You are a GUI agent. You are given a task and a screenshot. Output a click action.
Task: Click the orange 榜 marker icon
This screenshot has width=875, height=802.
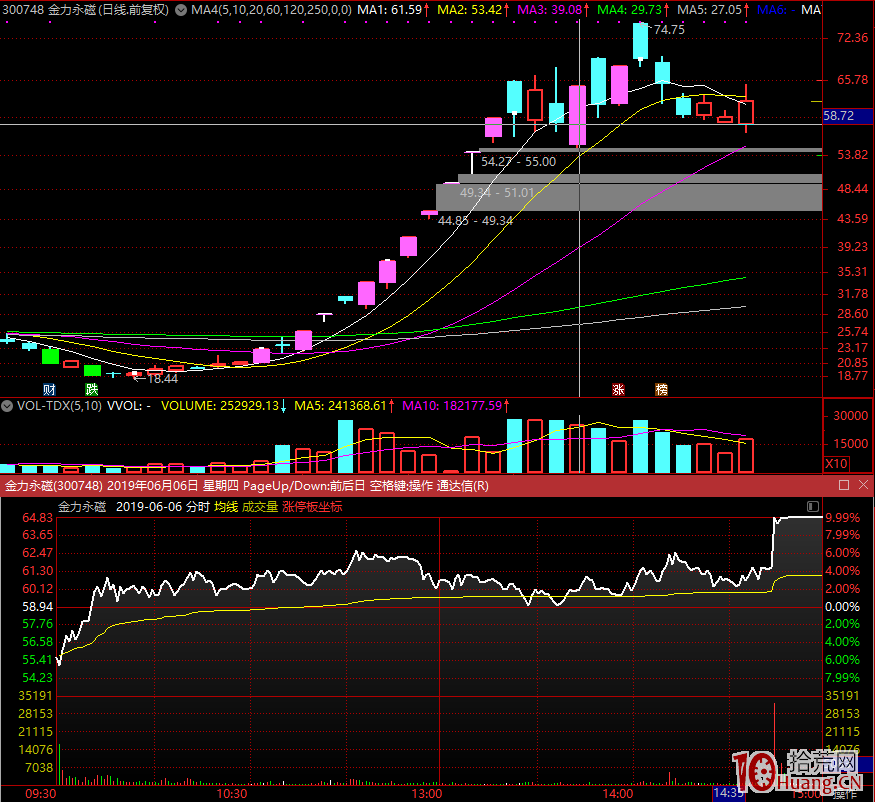pyautogui.click(x=661, y=389)
